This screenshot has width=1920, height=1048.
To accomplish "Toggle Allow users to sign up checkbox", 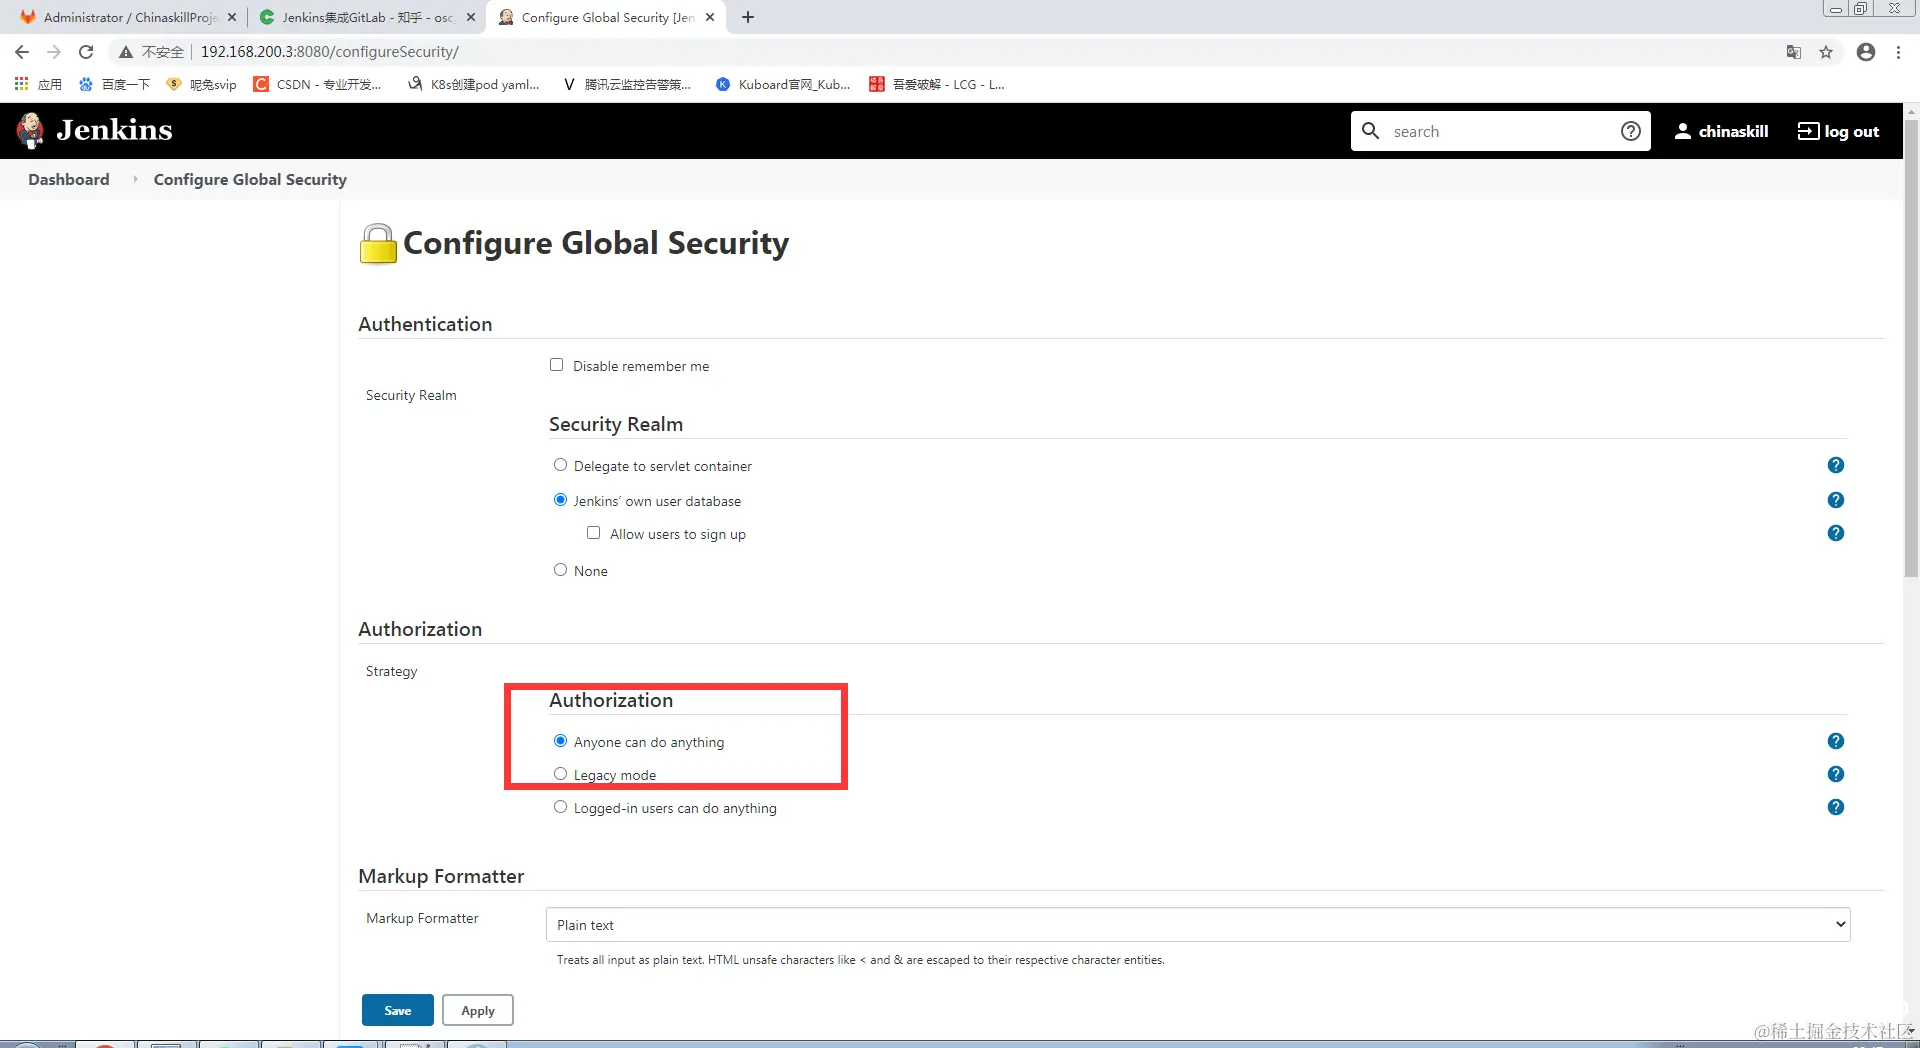I will coord(593,533).
